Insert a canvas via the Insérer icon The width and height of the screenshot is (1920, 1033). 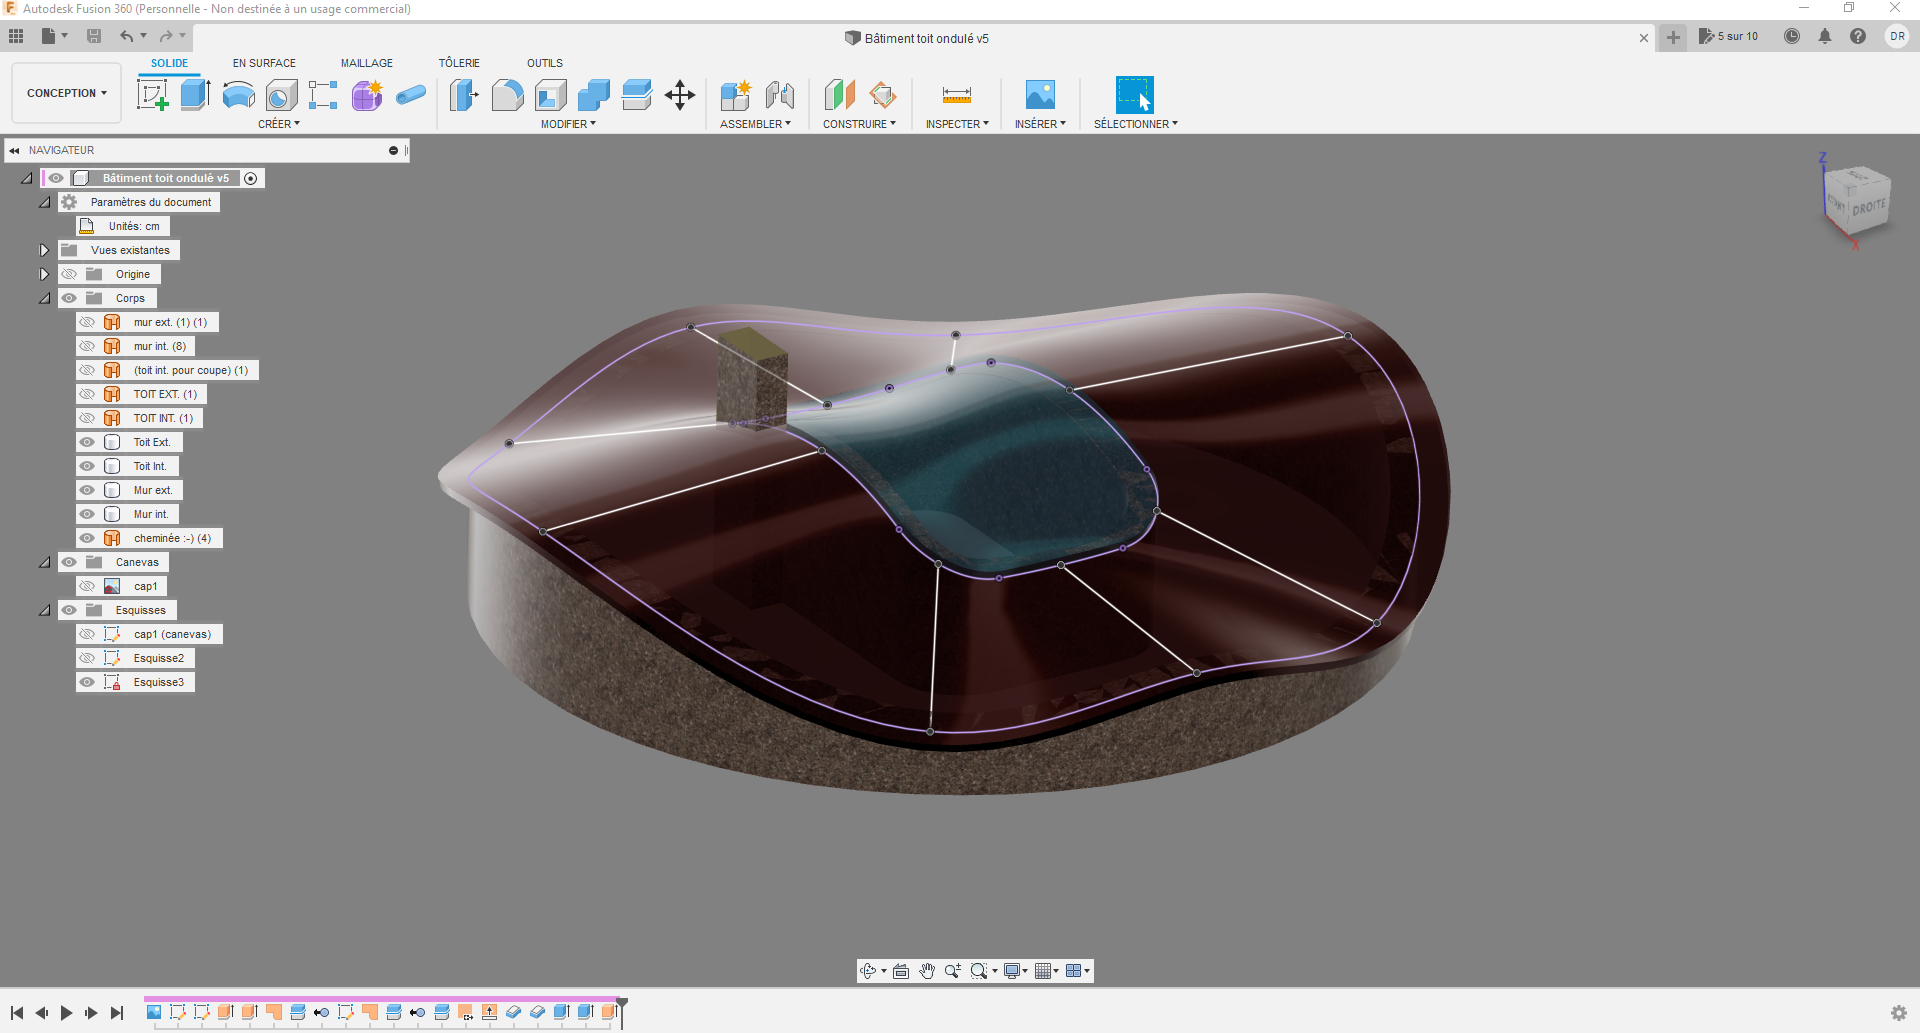click(x=1040, y=95)
